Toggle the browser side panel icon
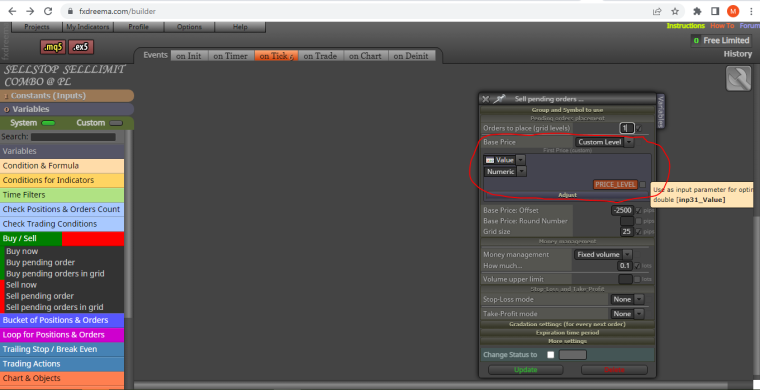Image resolution: width=760 pixels, height=390 pixels. pos(715,11)
